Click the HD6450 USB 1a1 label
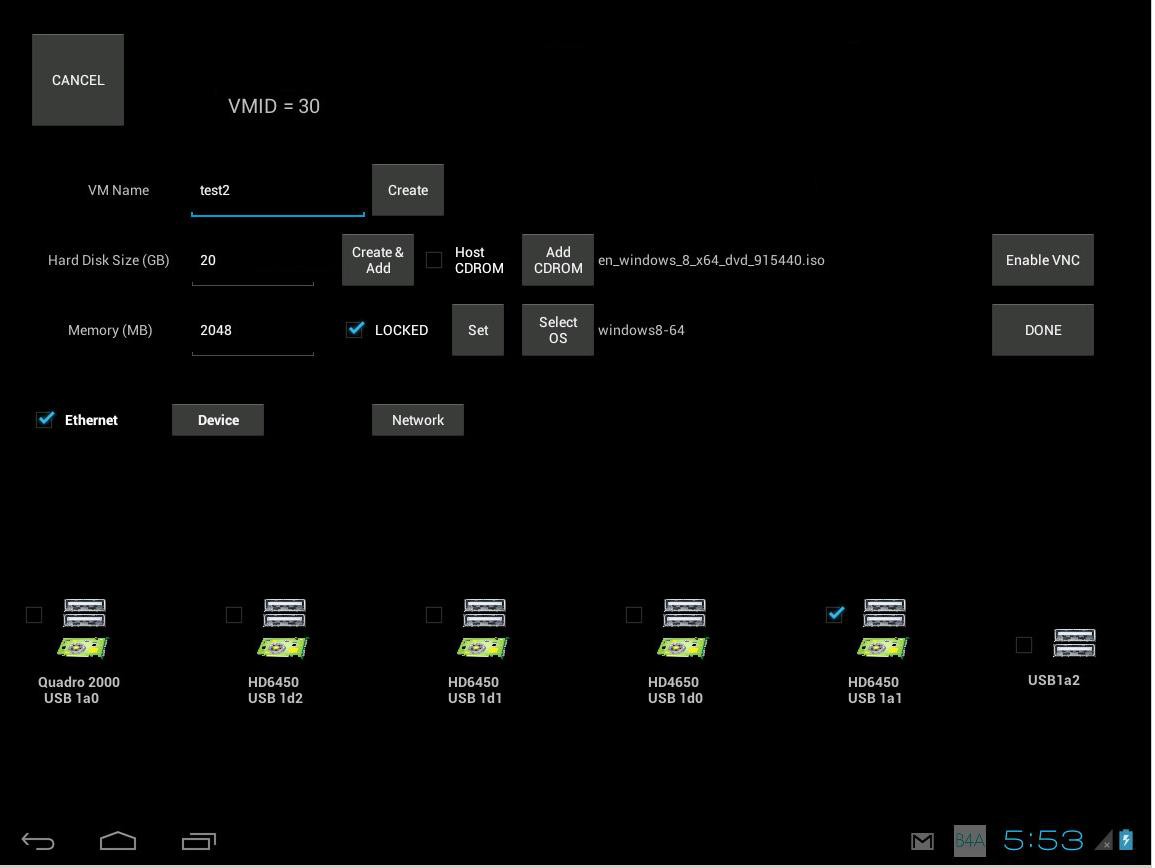1155x868 pixels. pos(874,690)
